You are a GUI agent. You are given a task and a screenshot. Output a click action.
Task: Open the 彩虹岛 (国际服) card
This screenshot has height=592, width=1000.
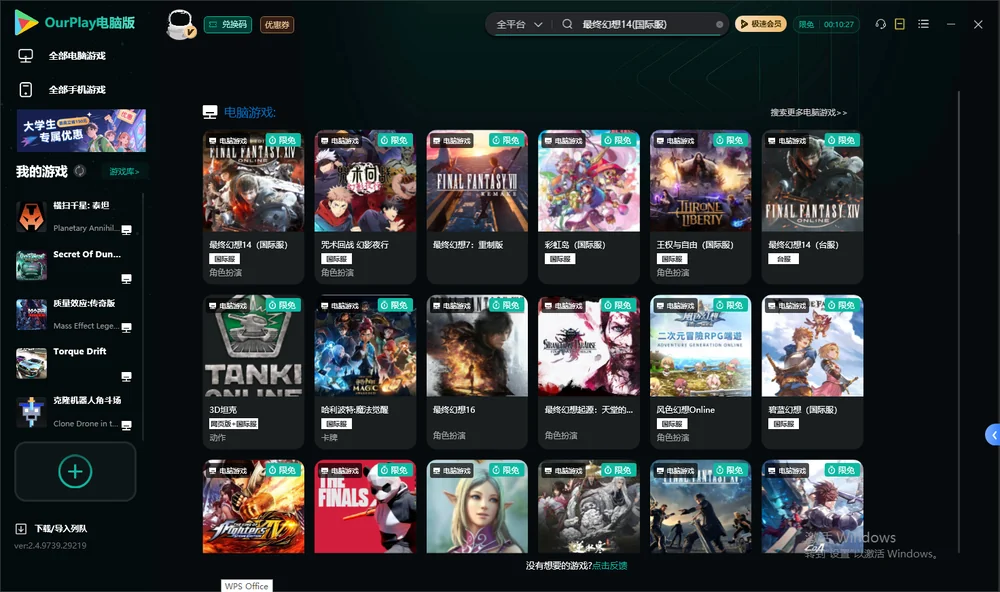point(589,207)
